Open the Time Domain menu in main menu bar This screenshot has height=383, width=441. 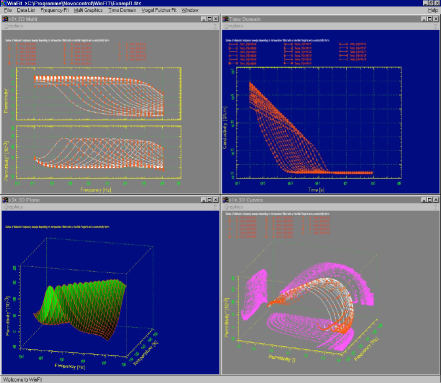coord(122,10)
